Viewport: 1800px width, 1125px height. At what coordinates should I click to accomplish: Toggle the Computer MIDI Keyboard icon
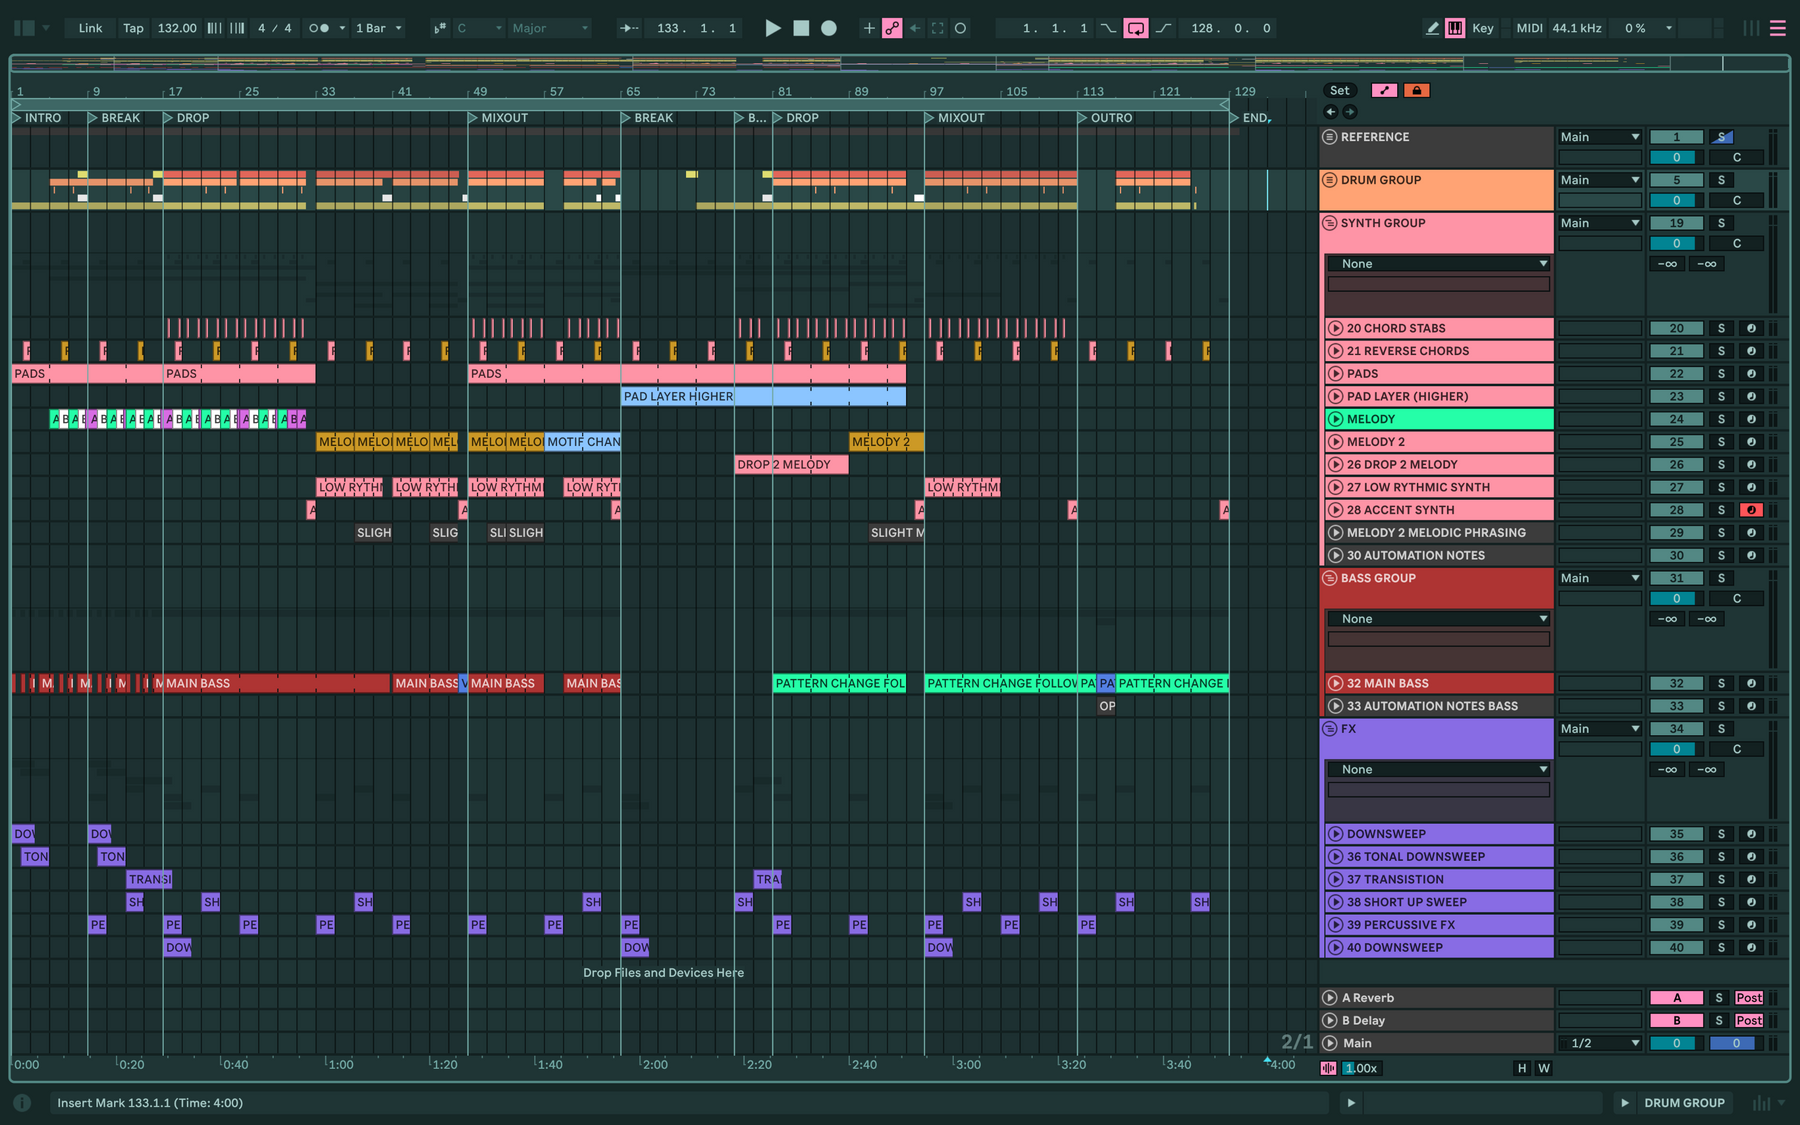coord(1455,28)
